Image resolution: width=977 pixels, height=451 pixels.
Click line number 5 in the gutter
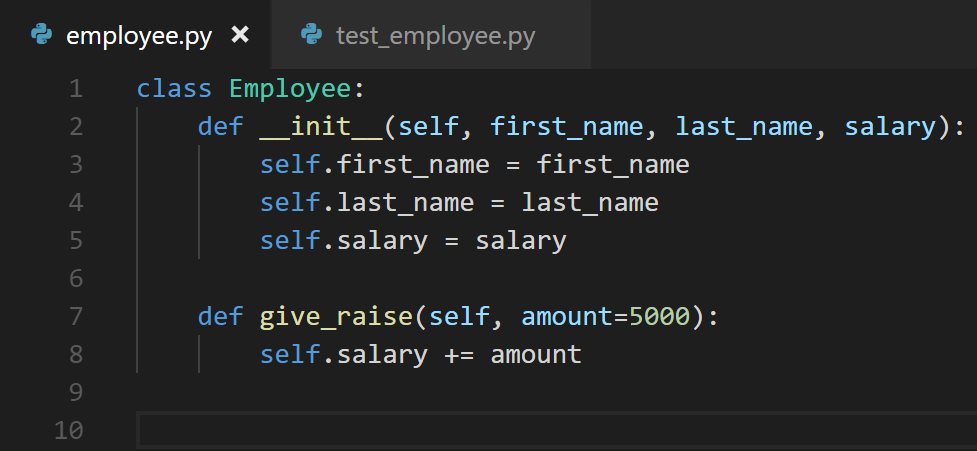tap(76, 240)
